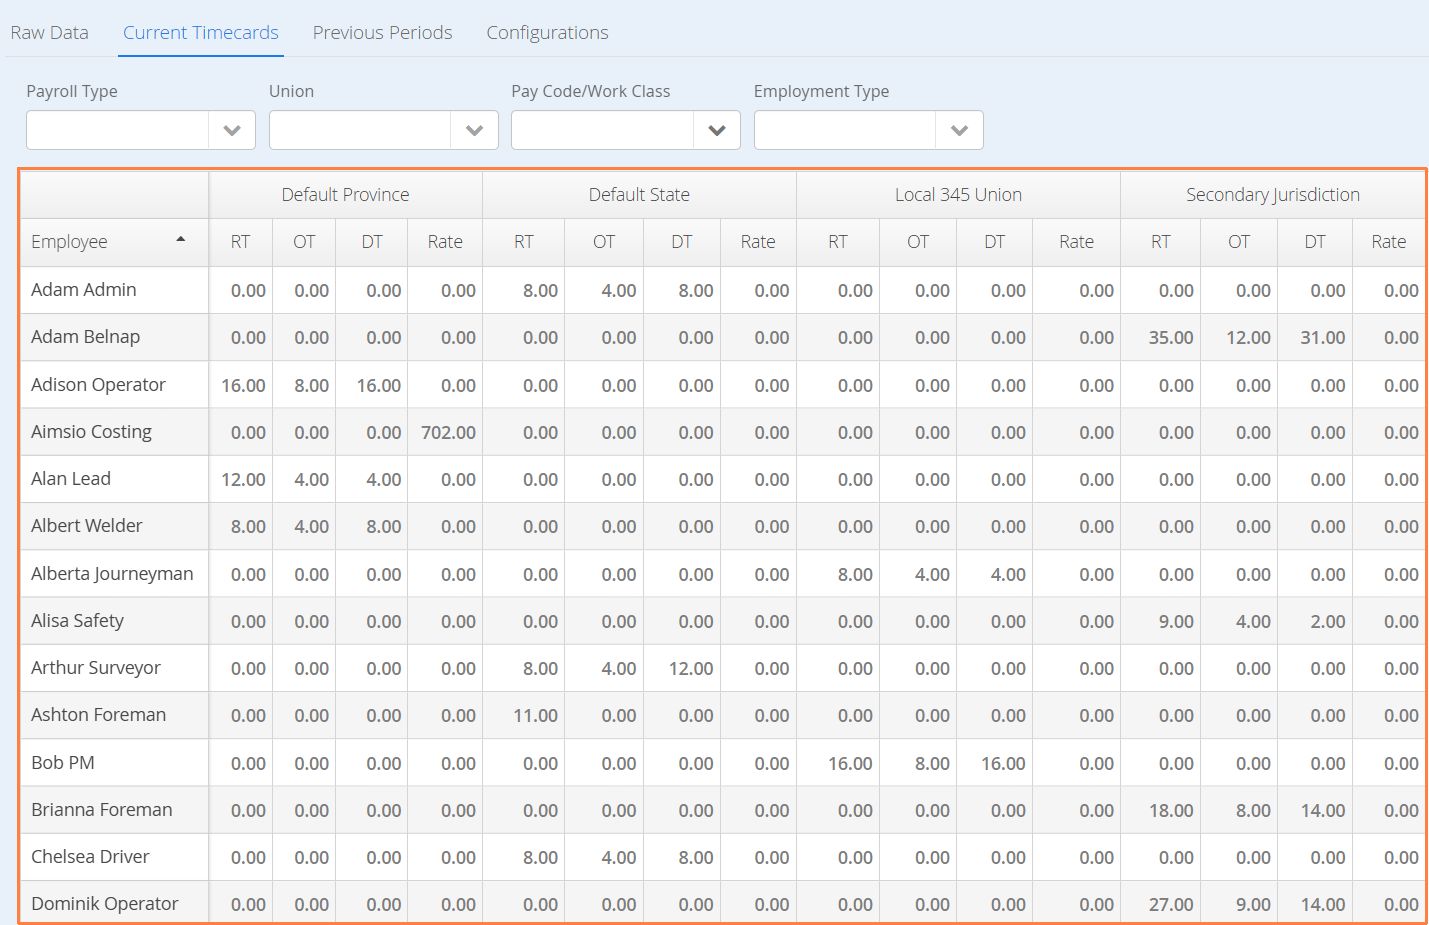Select the Chelsea Driver employee name
This screenshot has width=1429, height=925.
(90, 857)
